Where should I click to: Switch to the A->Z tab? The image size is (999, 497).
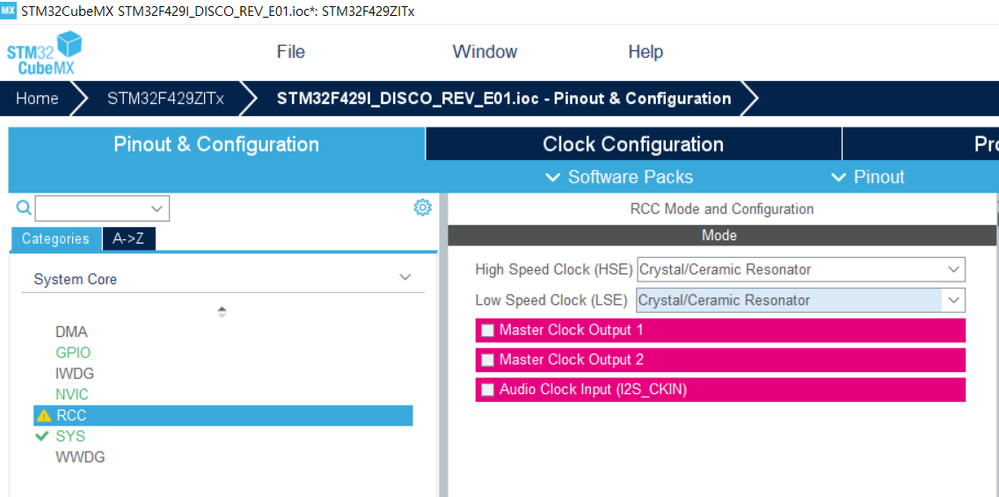[129, 239]
